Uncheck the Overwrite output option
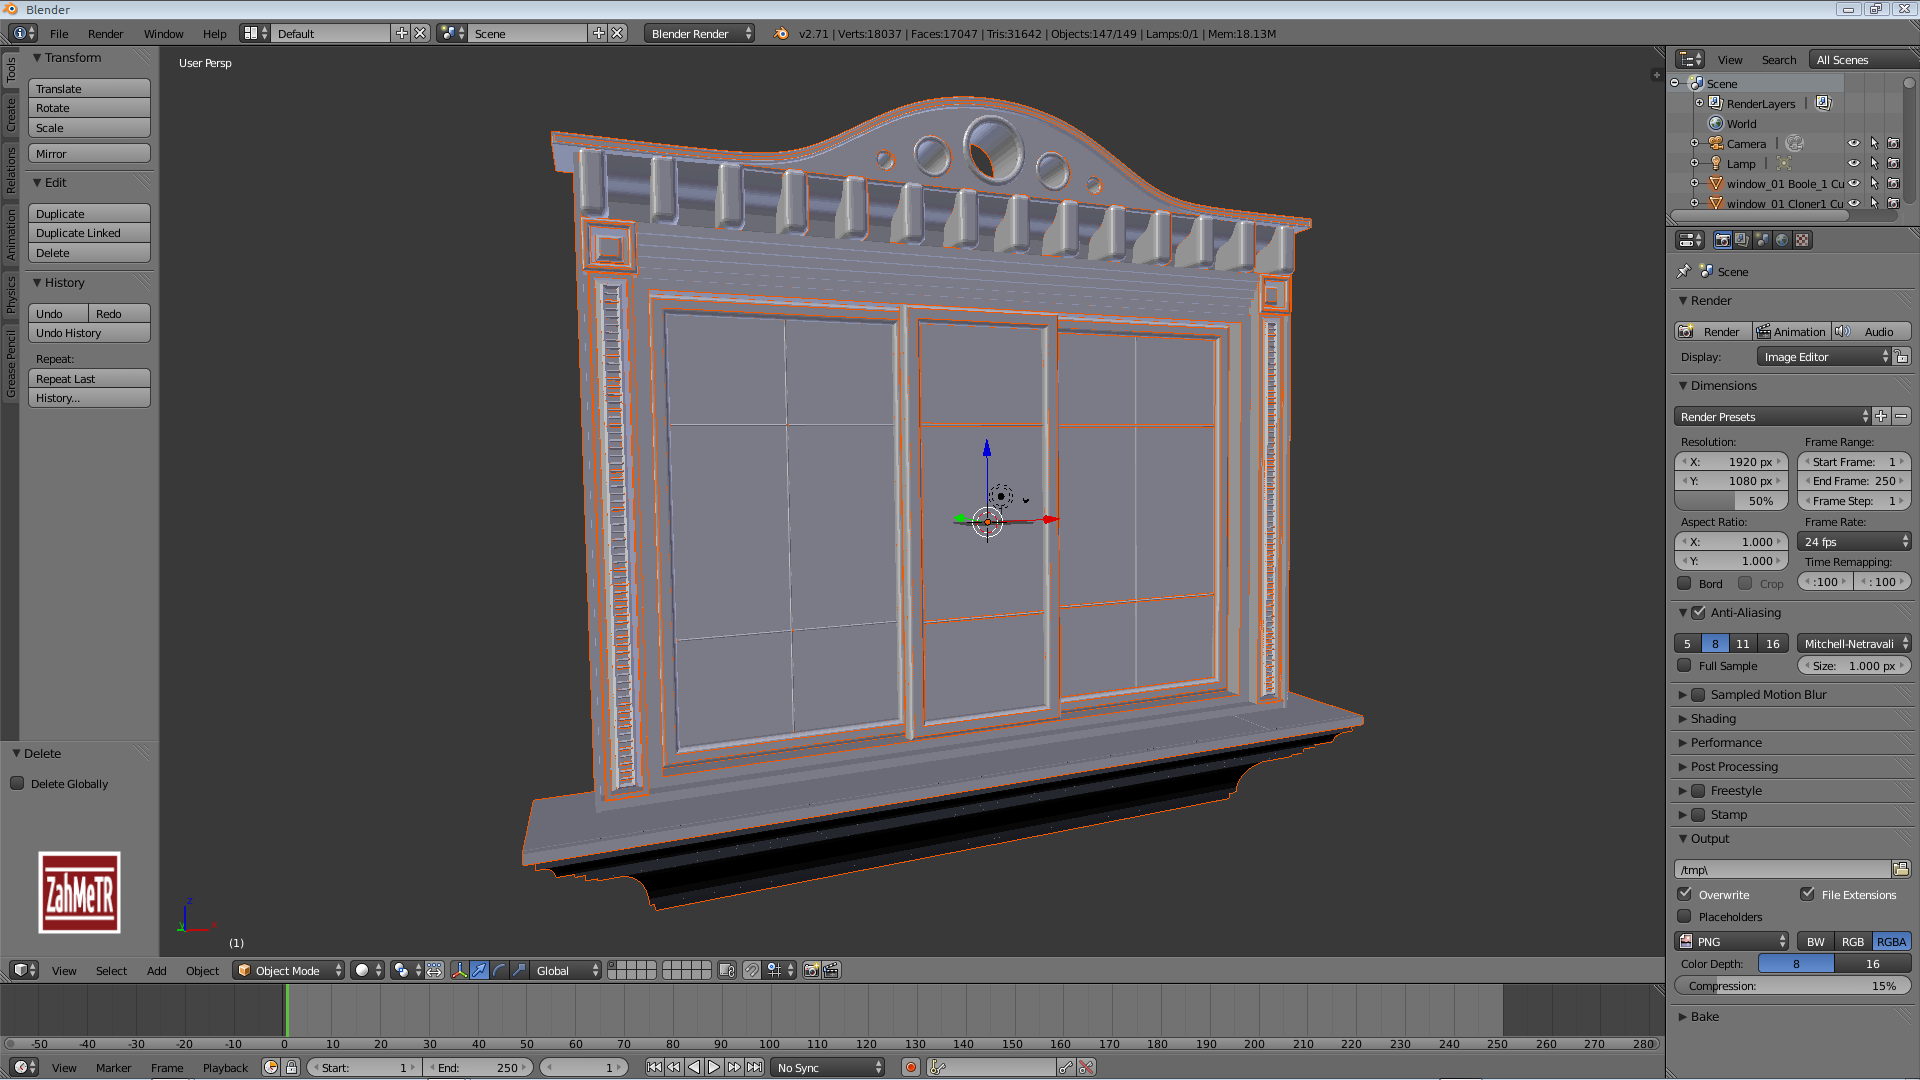The height and width of the screenshot is (1080, 1920). (x=1685, y=894)
